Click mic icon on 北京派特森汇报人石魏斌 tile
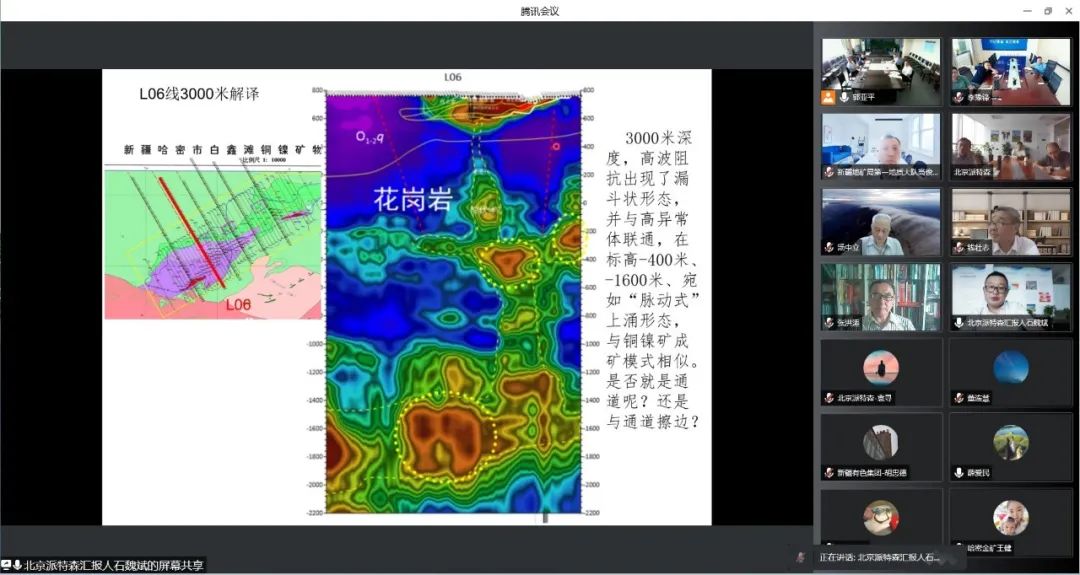Viewport: 1080px width, 575px height. (958, 322)
